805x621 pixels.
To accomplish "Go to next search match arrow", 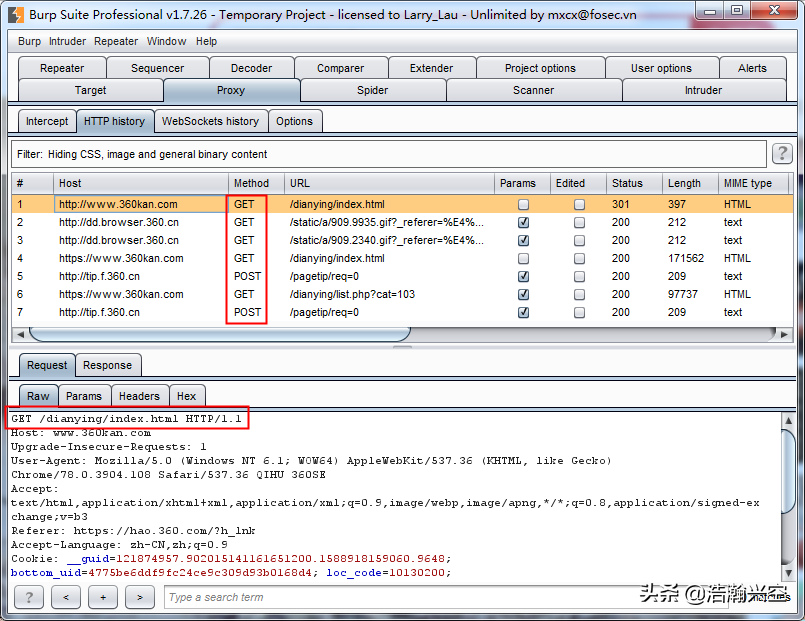I will click(x=140, y=597).
